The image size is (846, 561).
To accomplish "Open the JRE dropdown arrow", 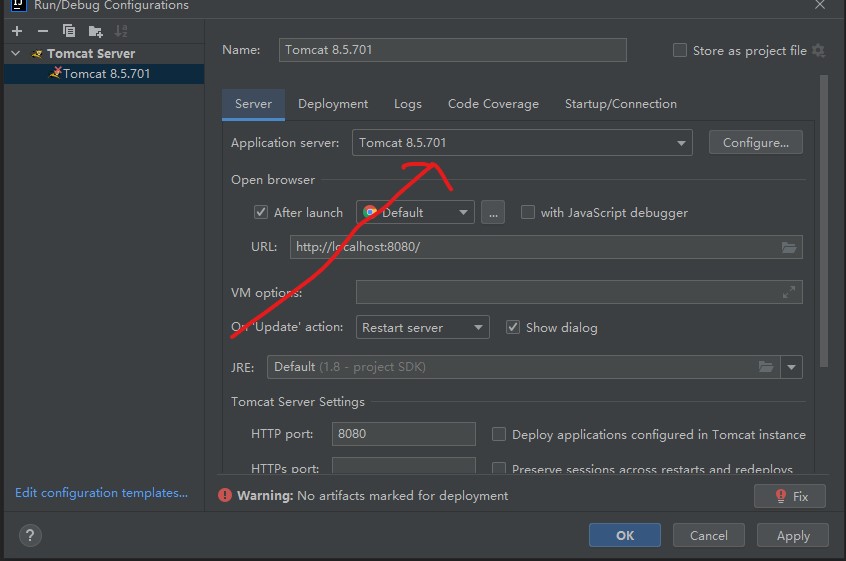I will [791, 367].
